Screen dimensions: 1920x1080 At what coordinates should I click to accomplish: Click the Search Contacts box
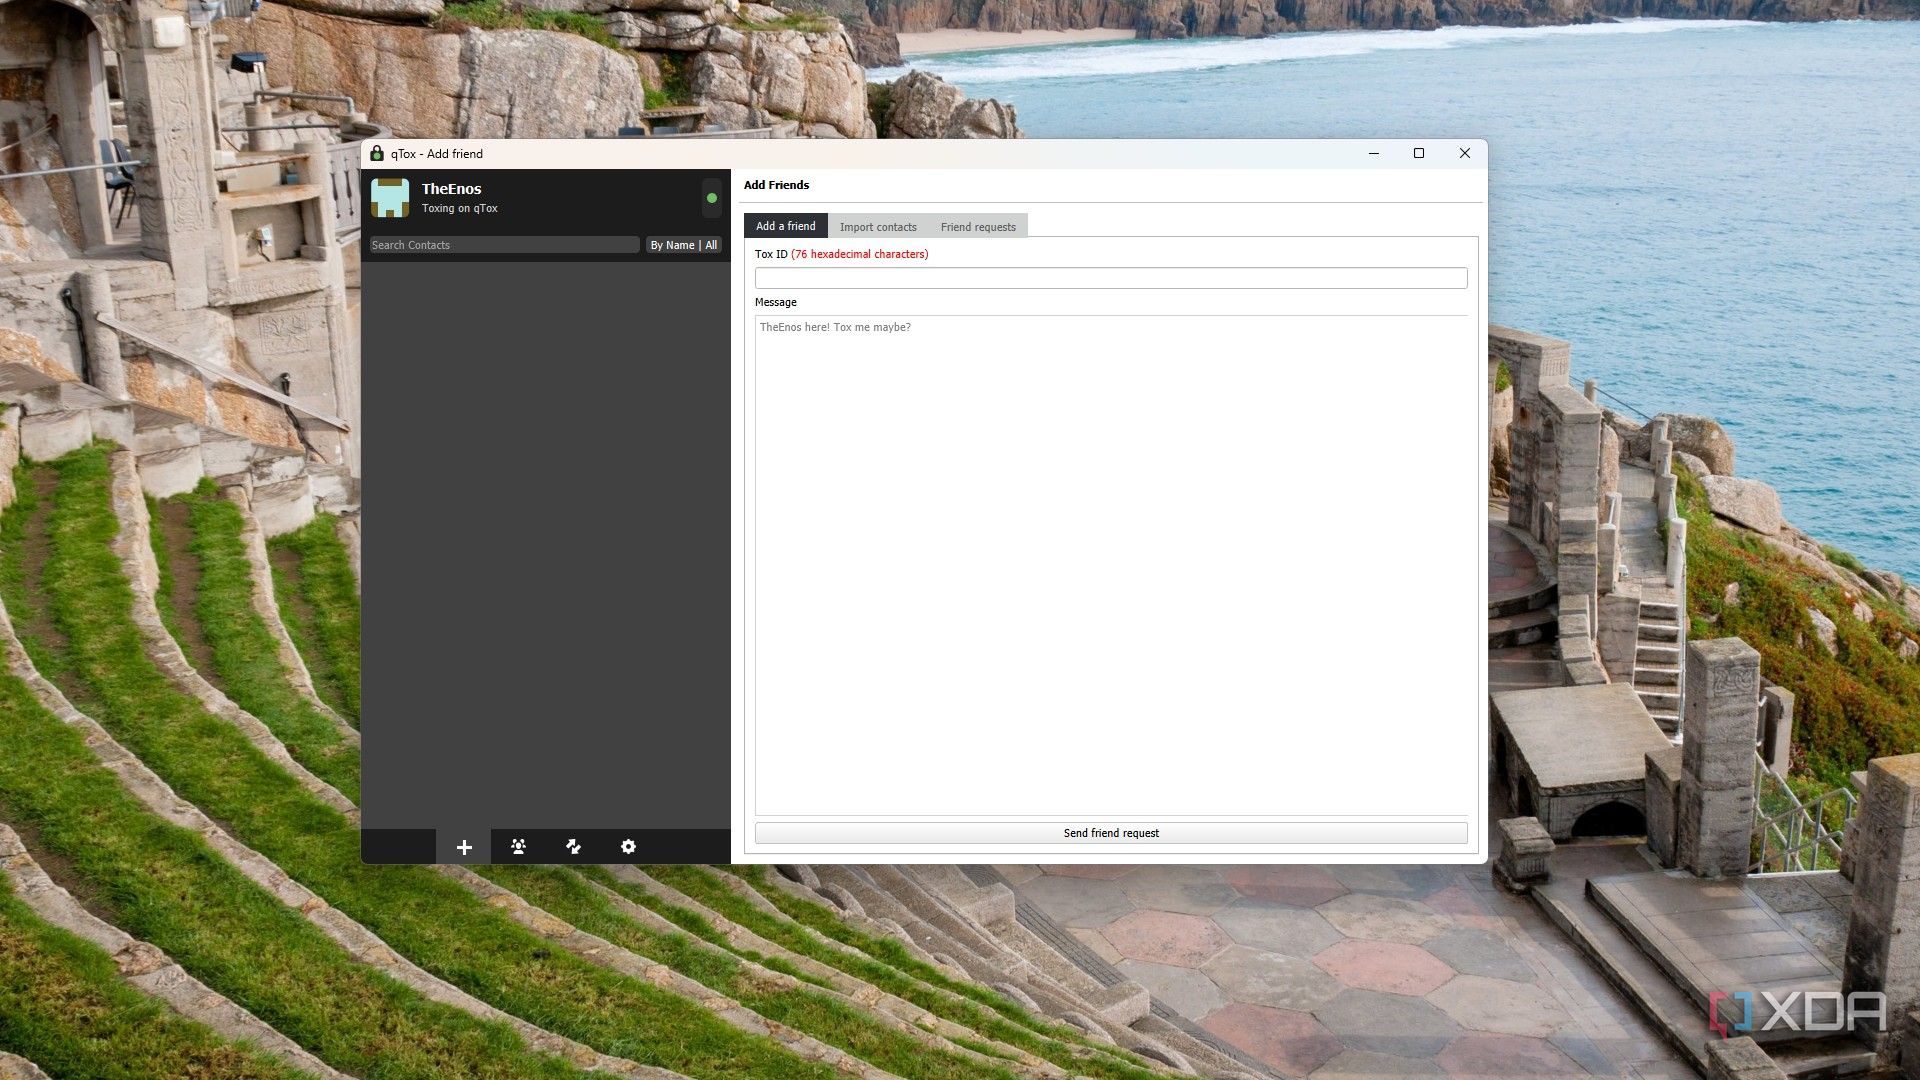(x=504, y=245)
